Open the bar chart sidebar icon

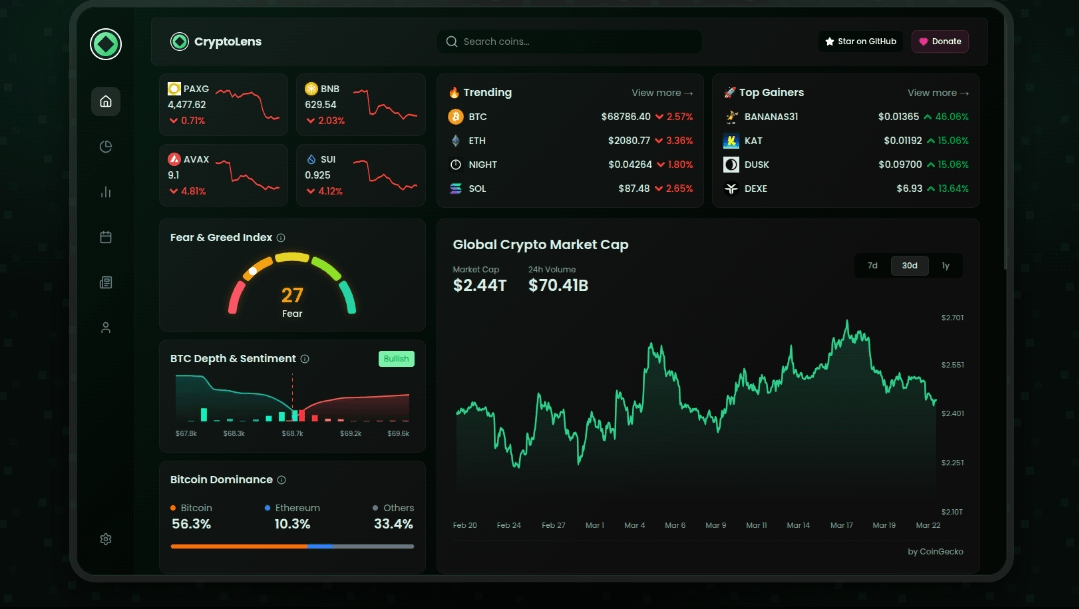click(x=106, y=192)
